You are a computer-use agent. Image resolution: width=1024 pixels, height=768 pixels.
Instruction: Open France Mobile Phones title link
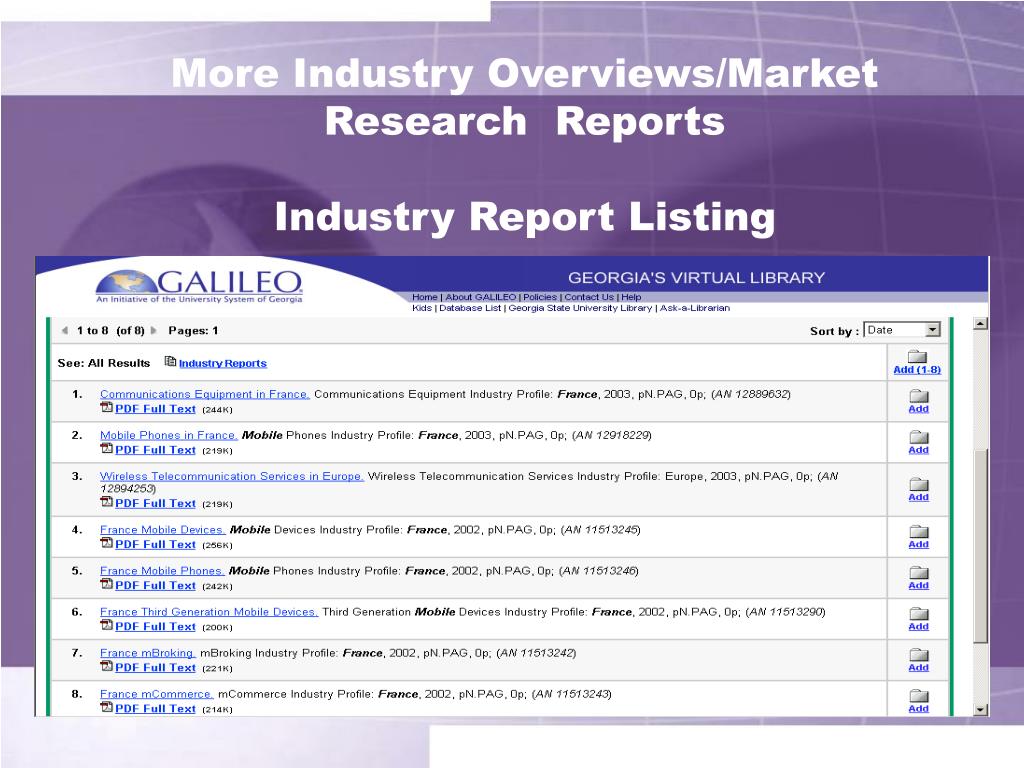(x=162, y=571)
